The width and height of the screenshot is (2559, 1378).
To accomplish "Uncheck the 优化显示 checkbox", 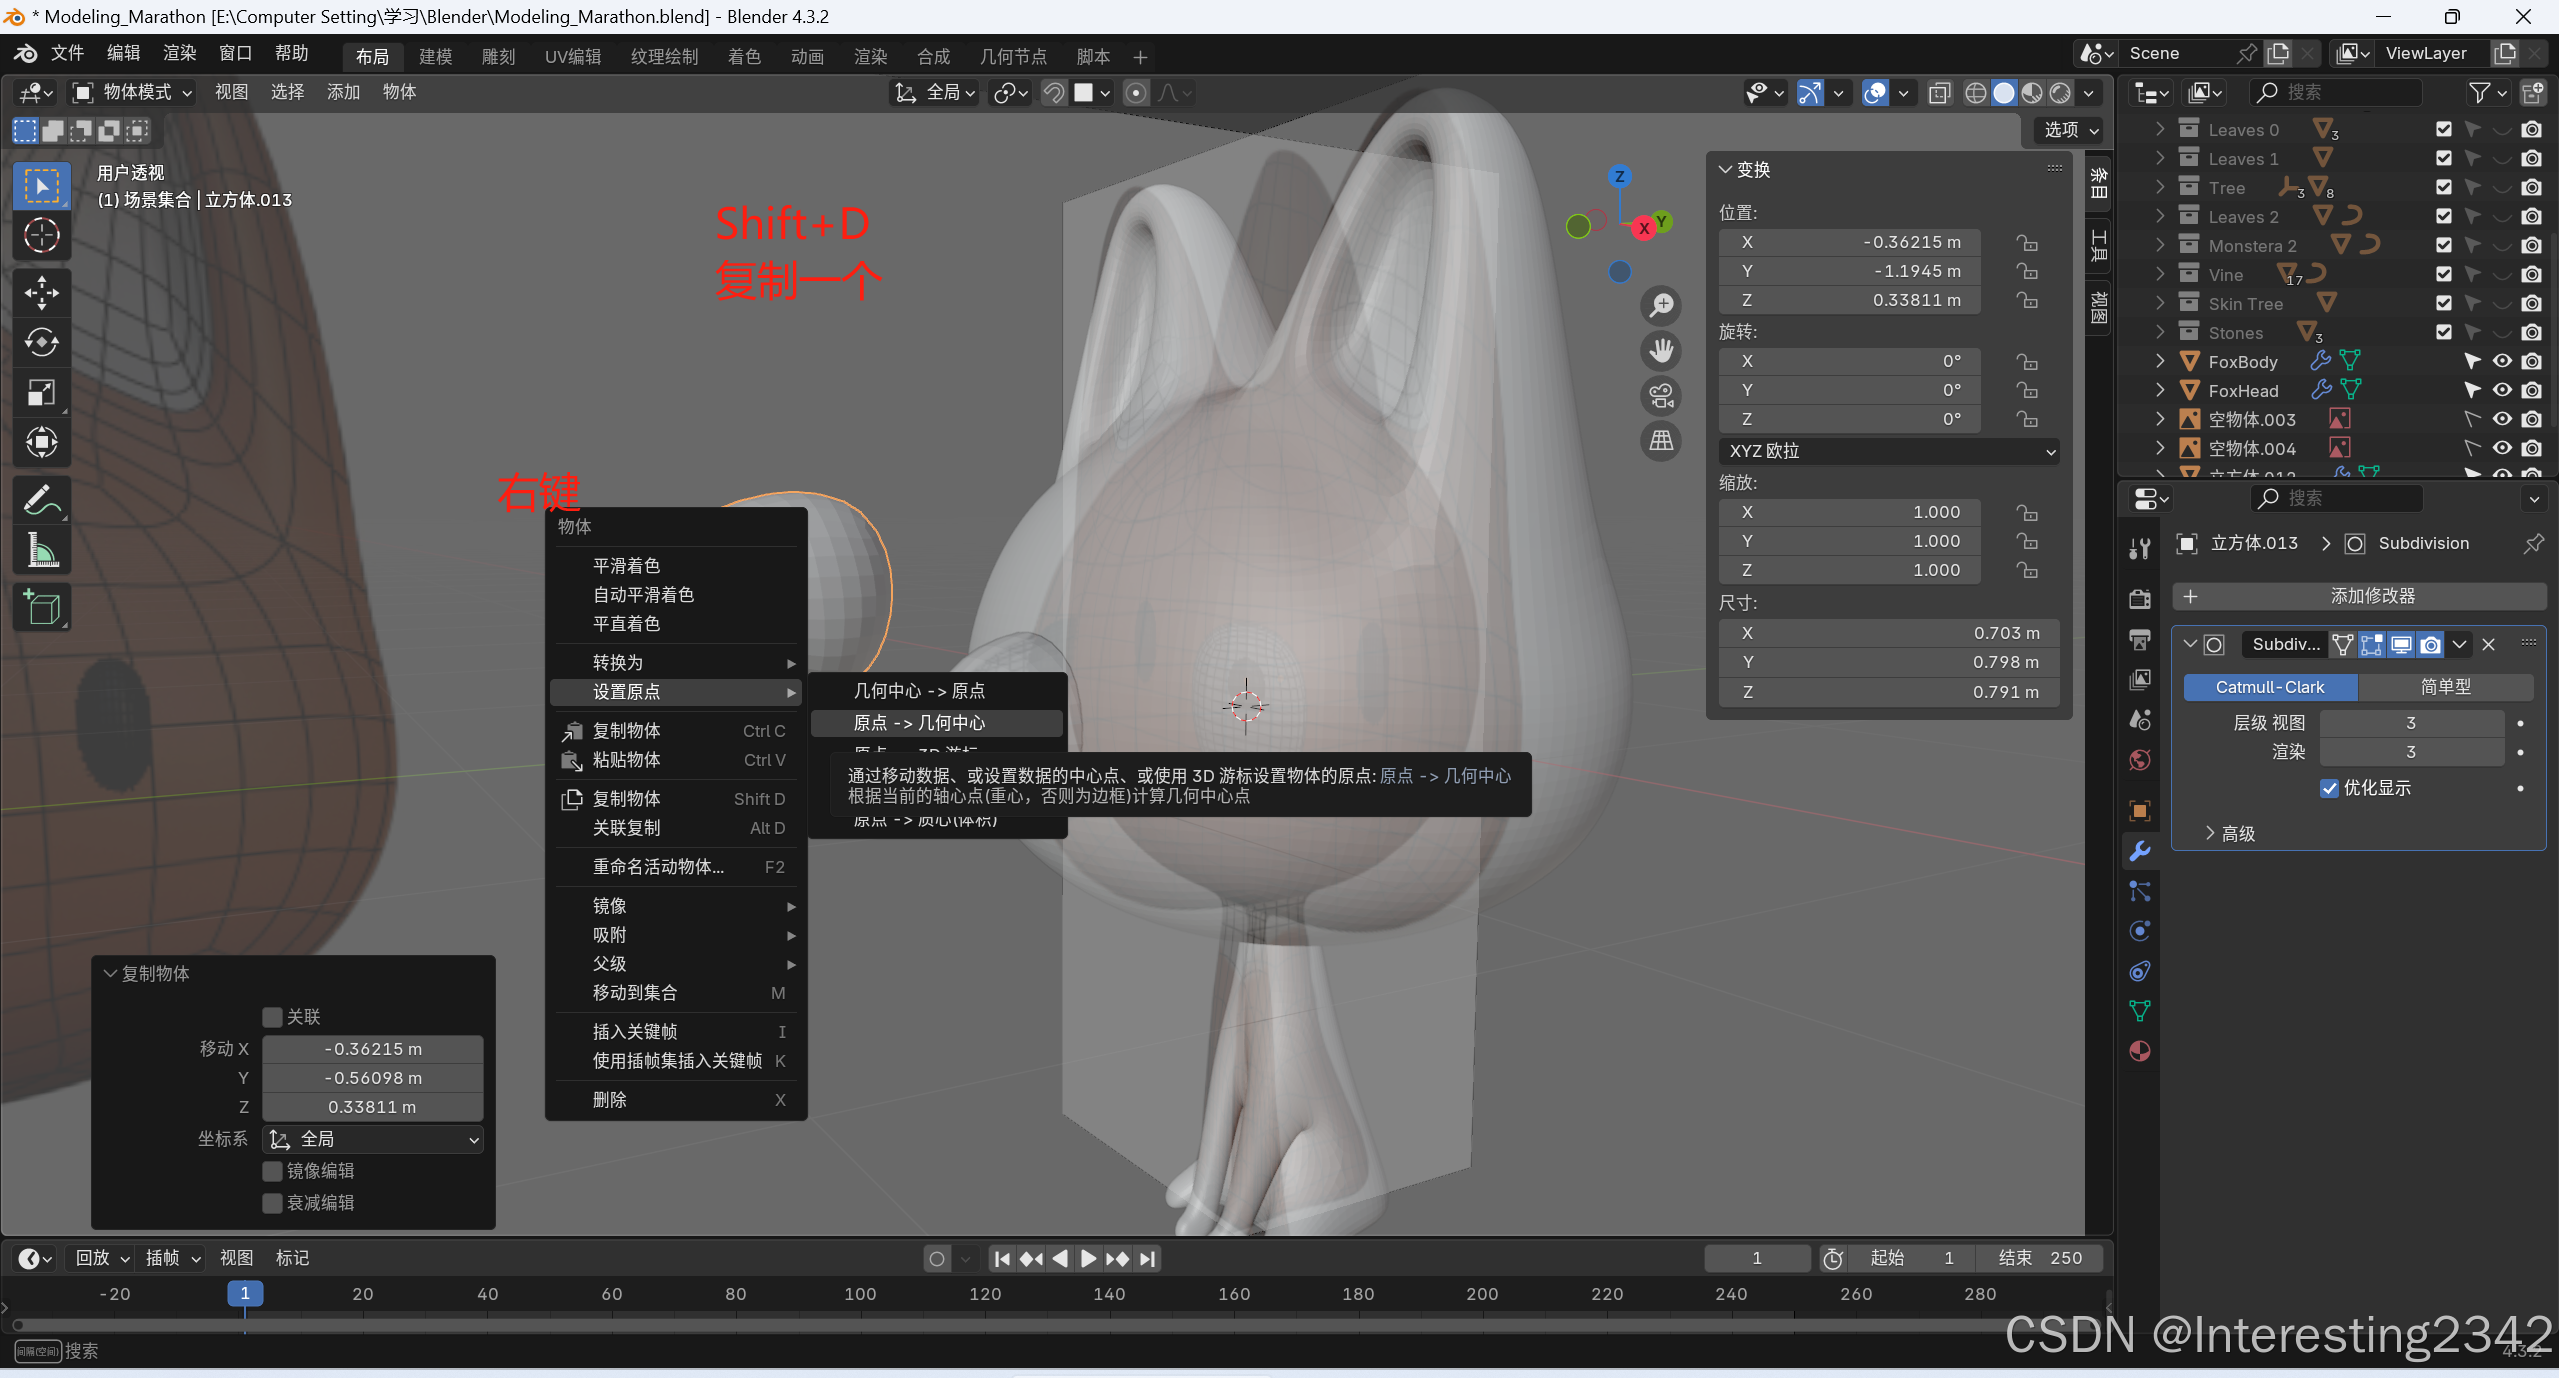I will (x=2329, y=788).
